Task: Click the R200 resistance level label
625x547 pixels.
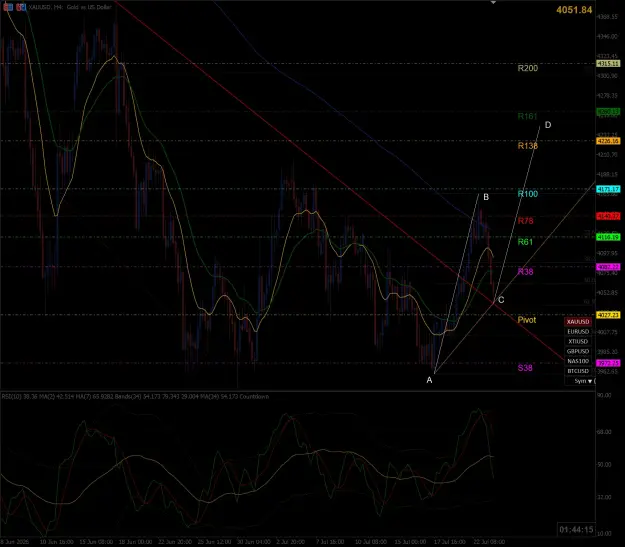Action: 528,68
